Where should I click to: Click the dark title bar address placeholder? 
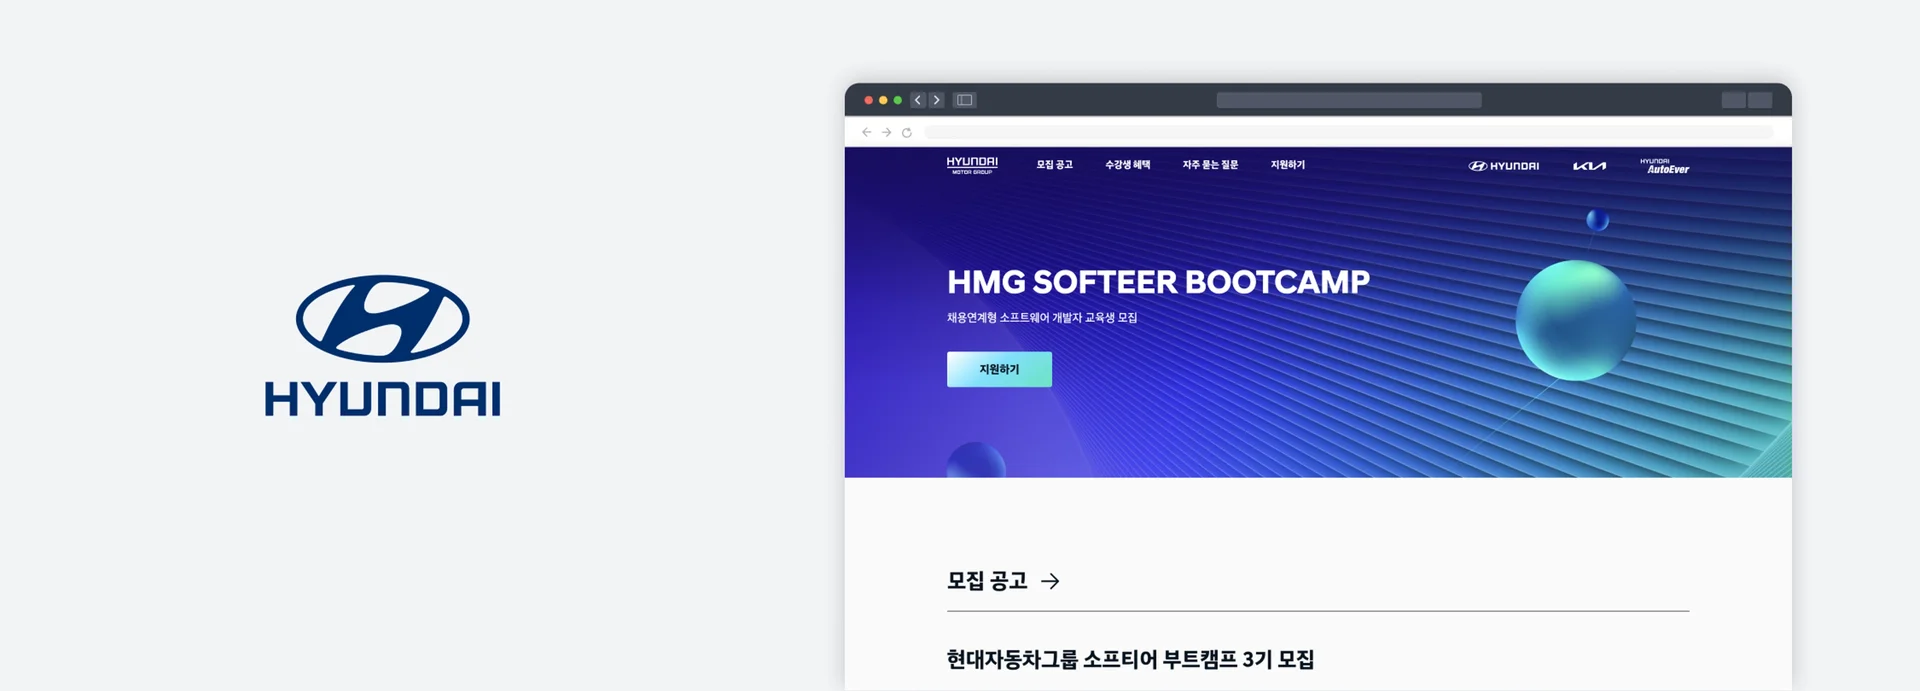point(1349,100)
